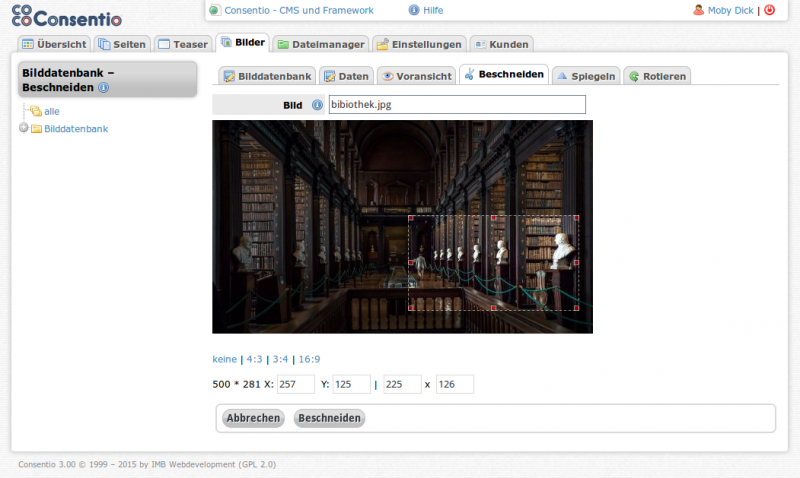
Task: Select the 'alle' tree item
Action: [52, 111]
